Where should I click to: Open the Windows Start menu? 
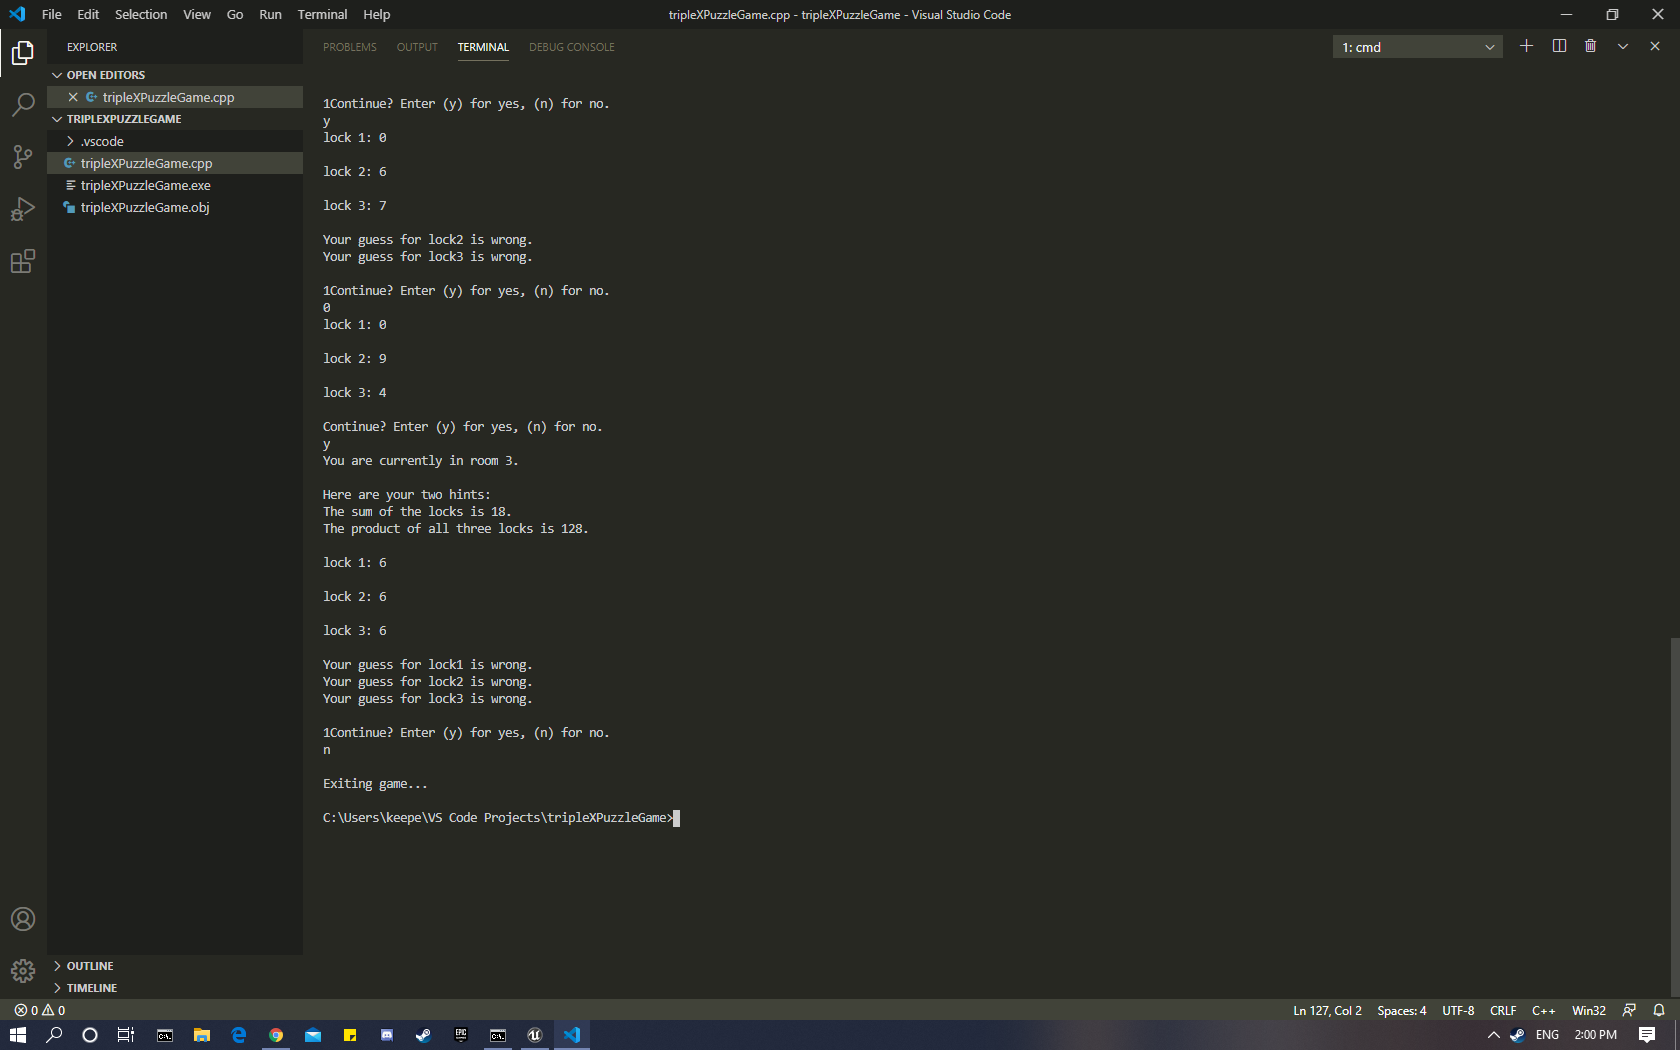pos(18,1035)
